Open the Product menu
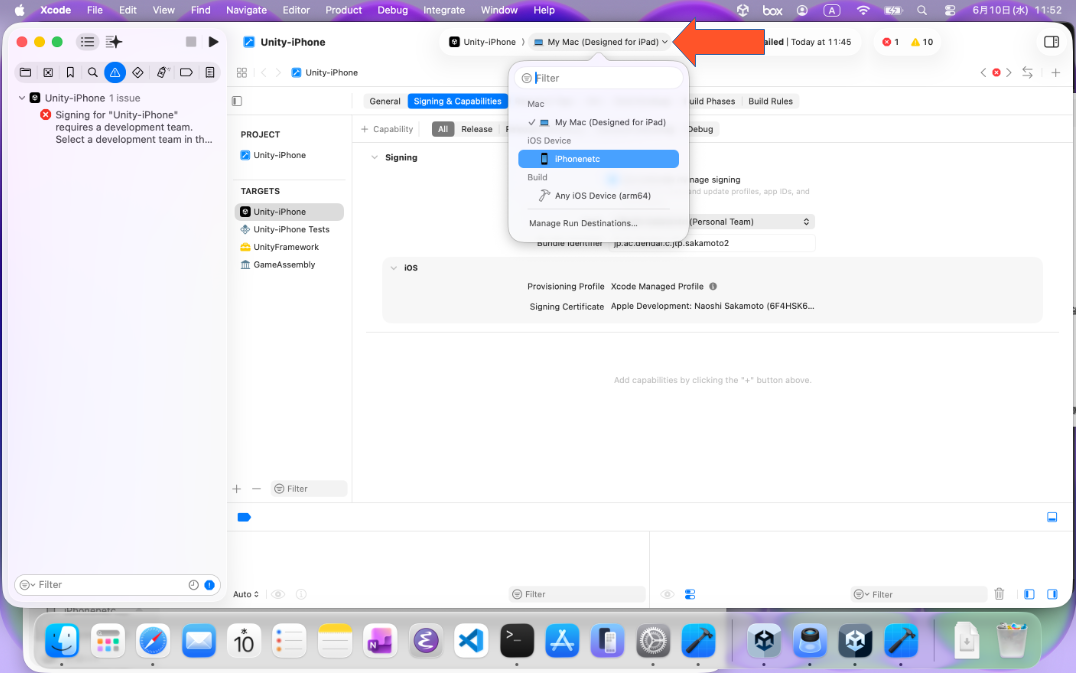The image size is (1077, 674). coord(343,10)
